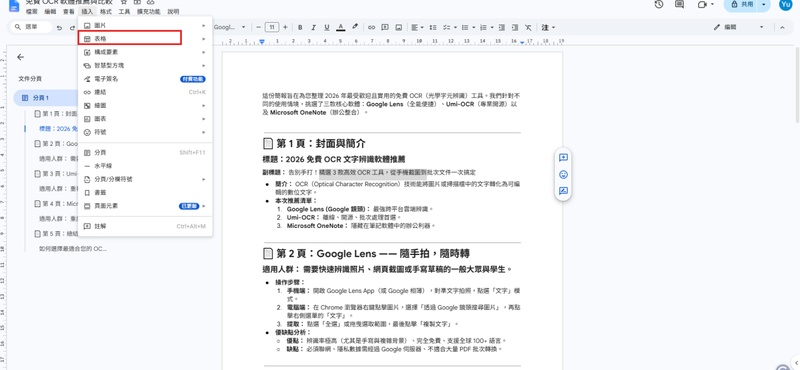Choose 水平線 from Insert menu
This screenshot has height=370, width=800.
(x=145, y=166)
